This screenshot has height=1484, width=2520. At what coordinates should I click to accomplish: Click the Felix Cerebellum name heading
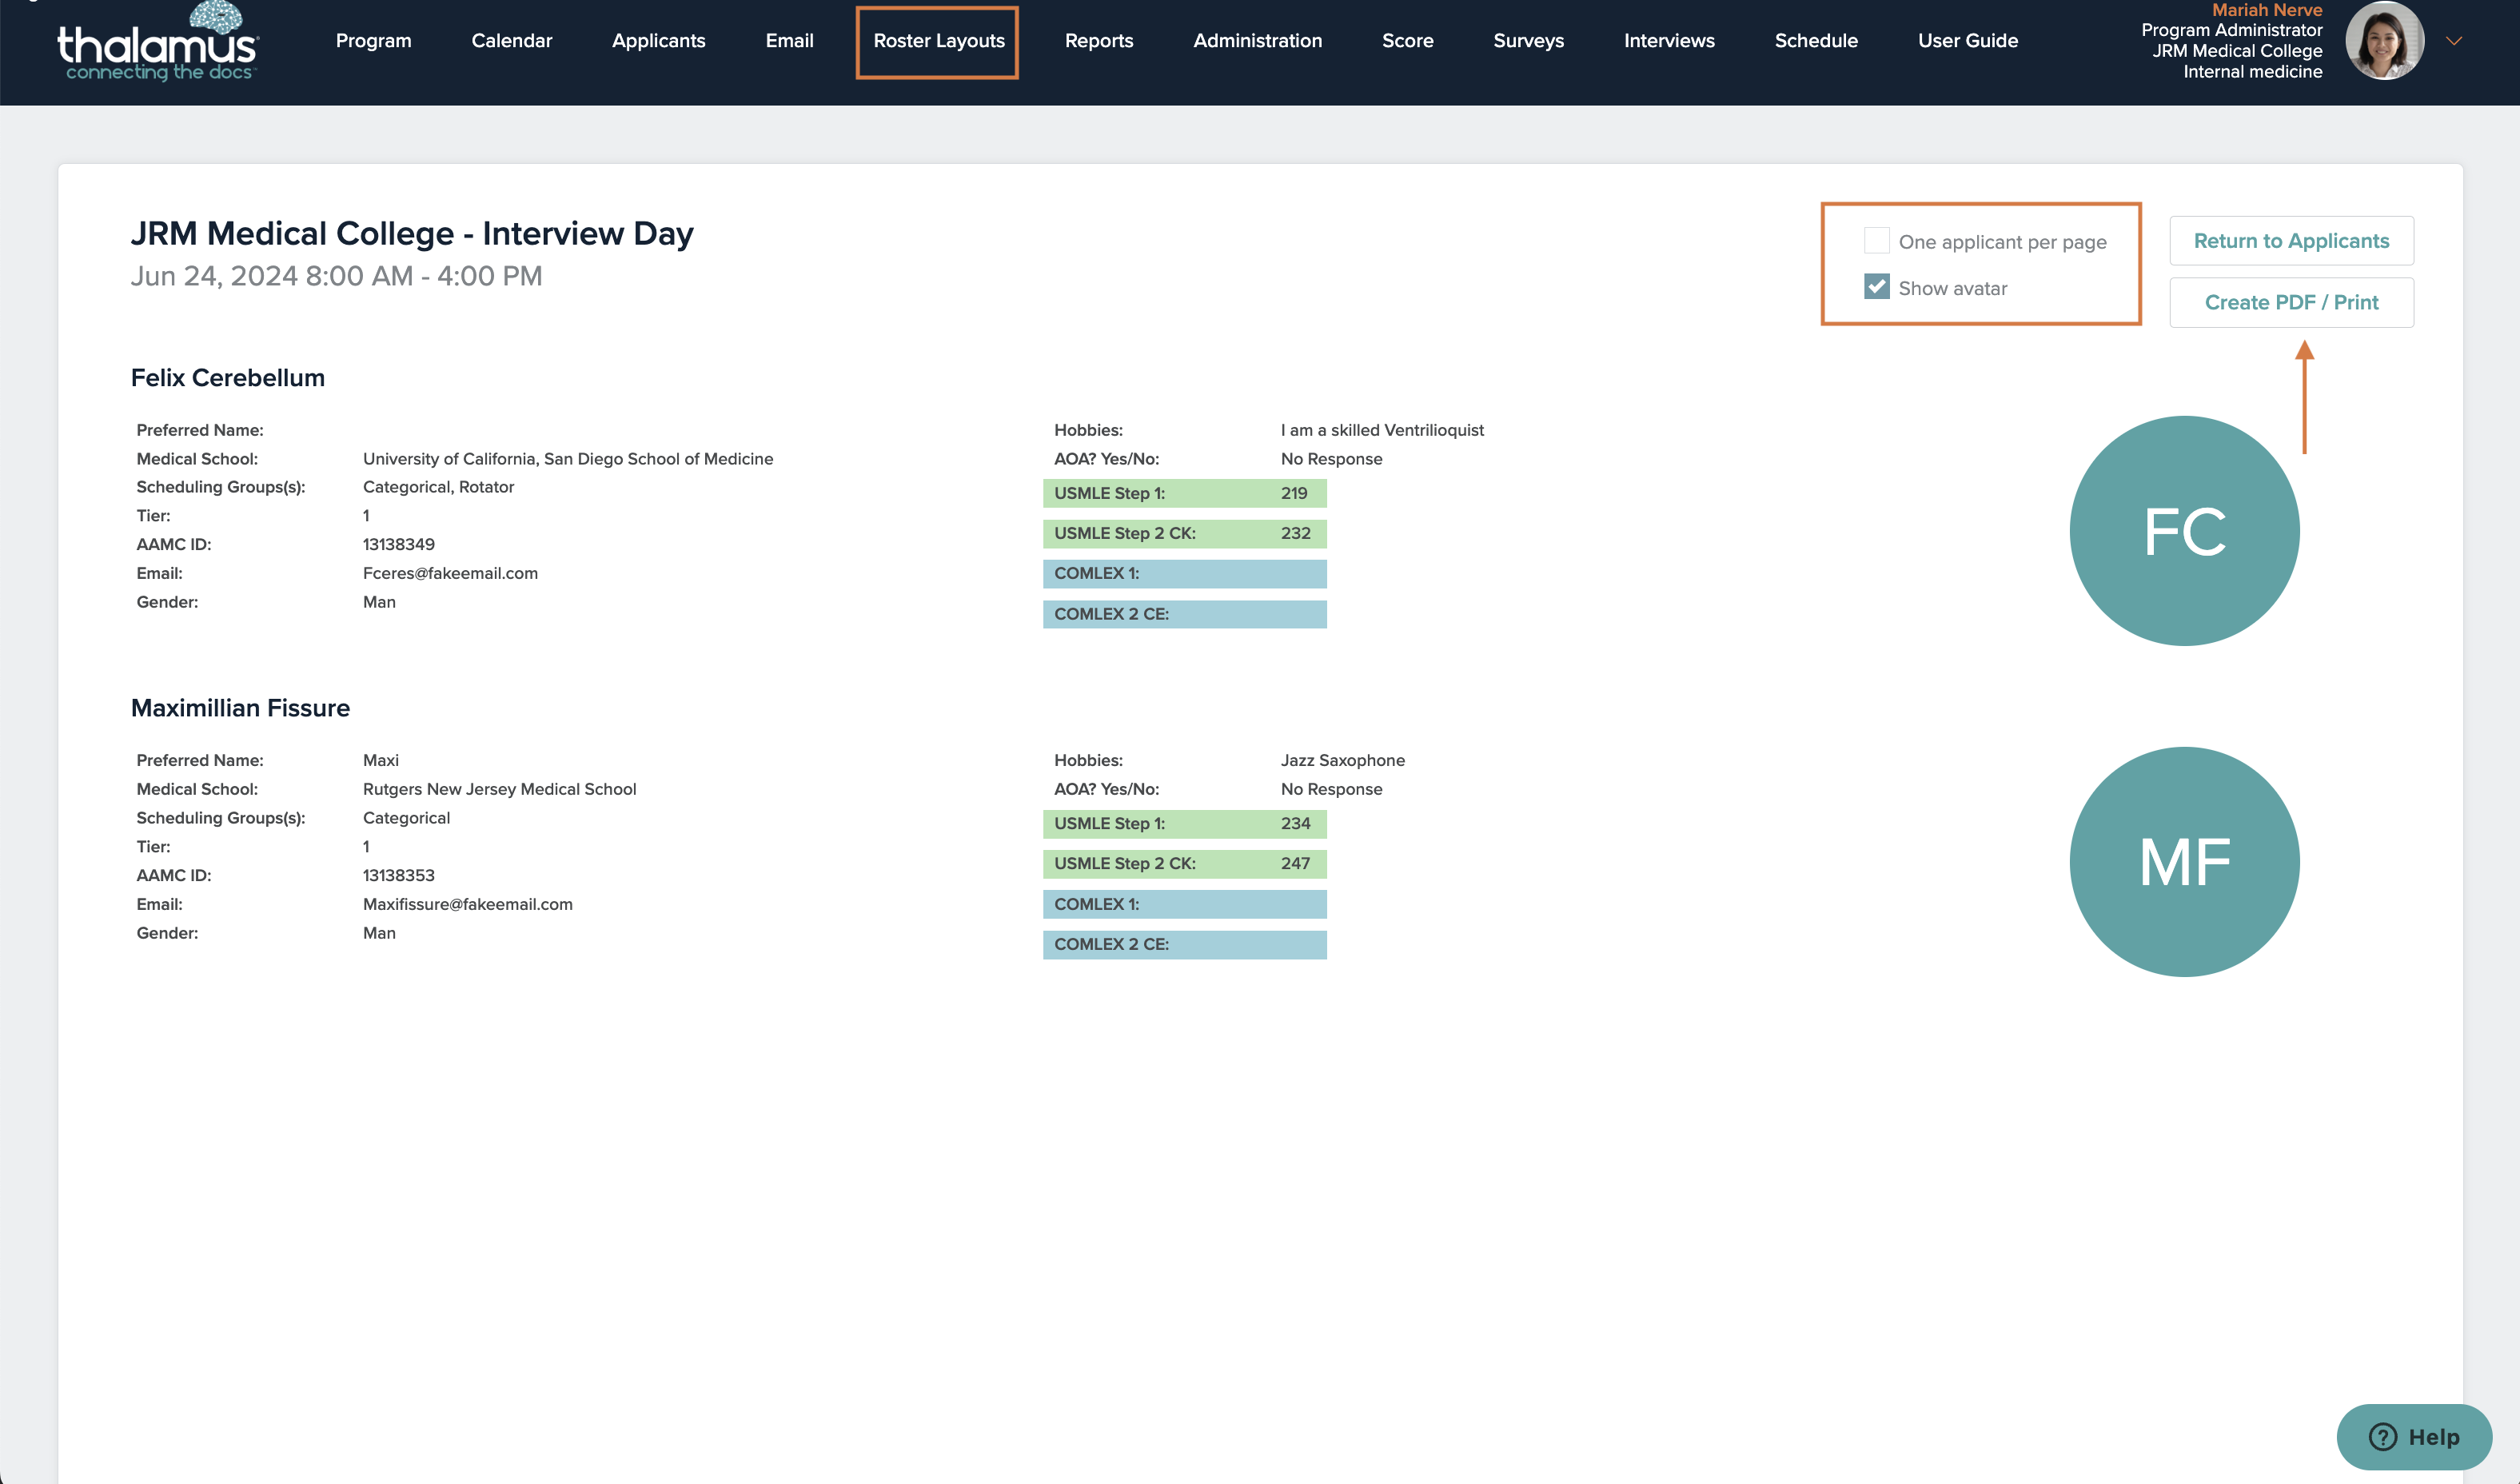tap(228, 378)
